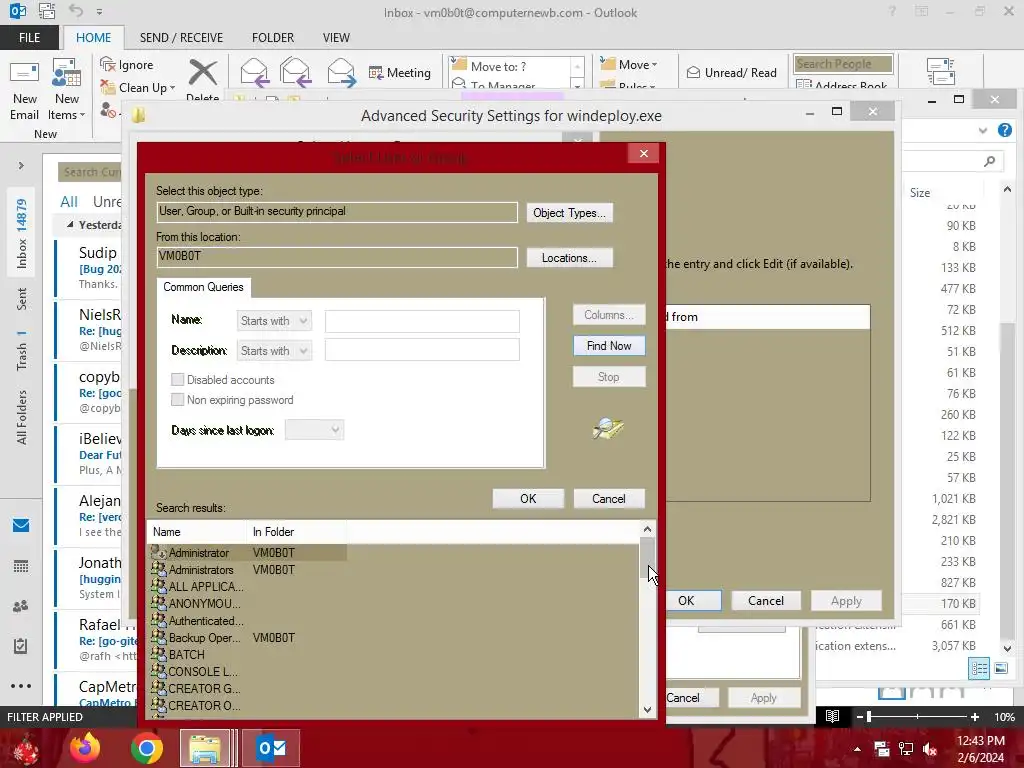Open Outlook taskbar button
The width and height of the screenshot is (1024, 768).
(x=271, y=748)
